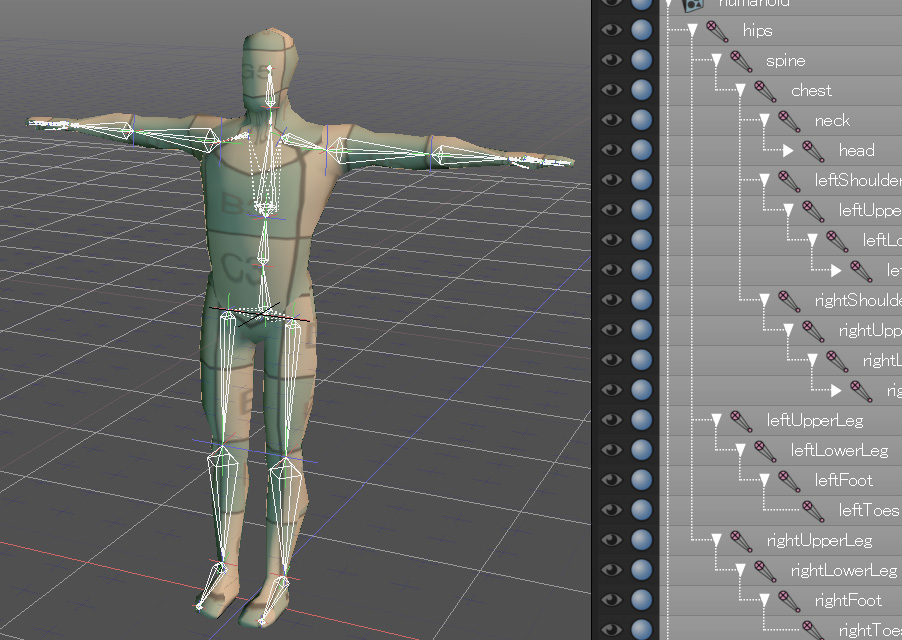Click the bone icon beside chest
The width and height of the screenshot is (902, 640).
pyautogui.click(x=765, y=91)
